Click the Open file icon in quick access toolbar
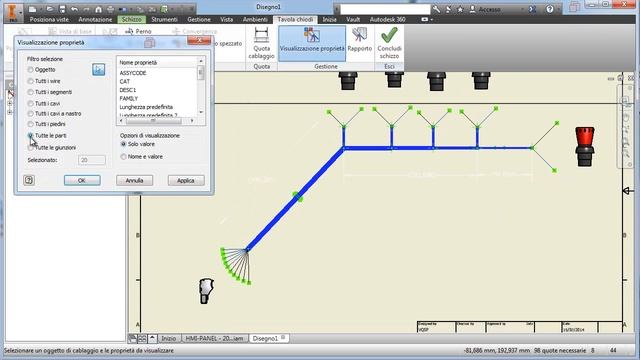Screen dimensions: 640x360 [x=50, y=9]
